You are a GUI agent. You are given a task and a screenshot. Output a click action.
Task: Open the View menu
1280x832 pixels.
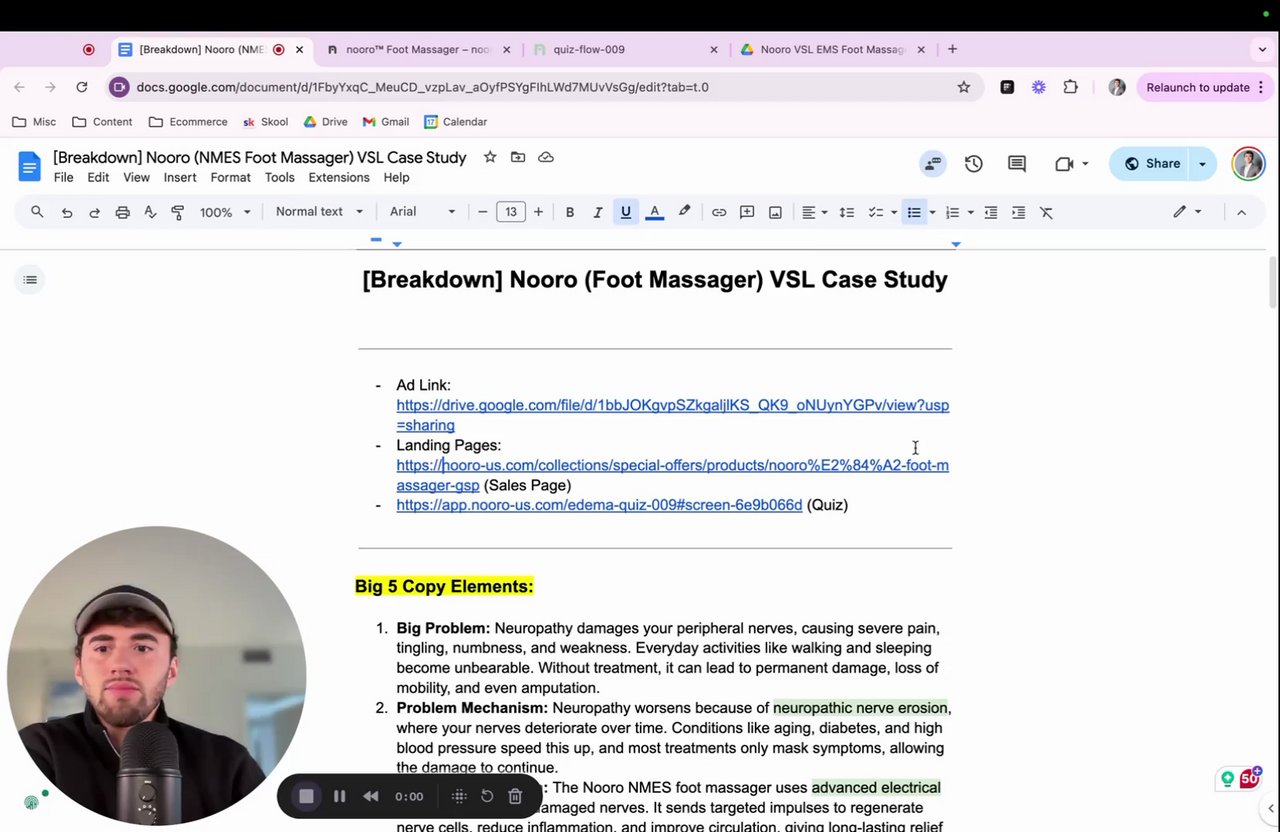point(136,177)
